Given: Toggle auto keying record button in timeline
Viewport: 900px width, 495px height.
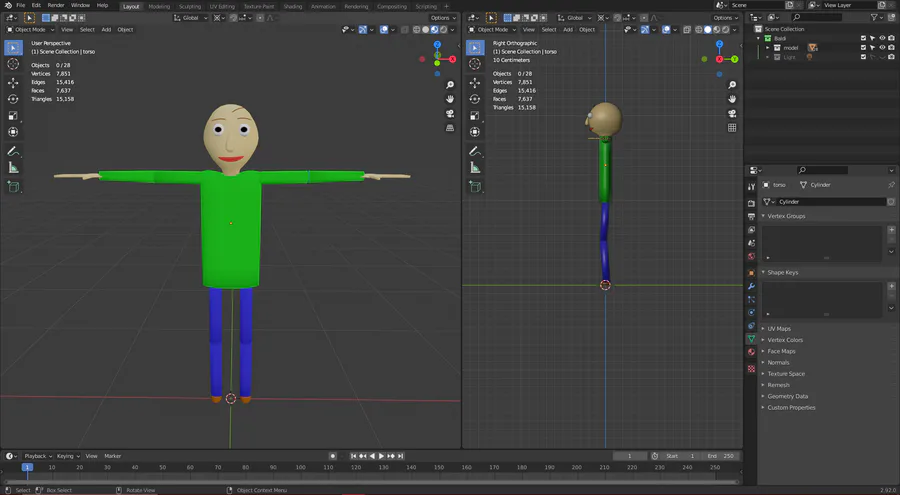Looking at the screenshot, I should pos(332,456).
